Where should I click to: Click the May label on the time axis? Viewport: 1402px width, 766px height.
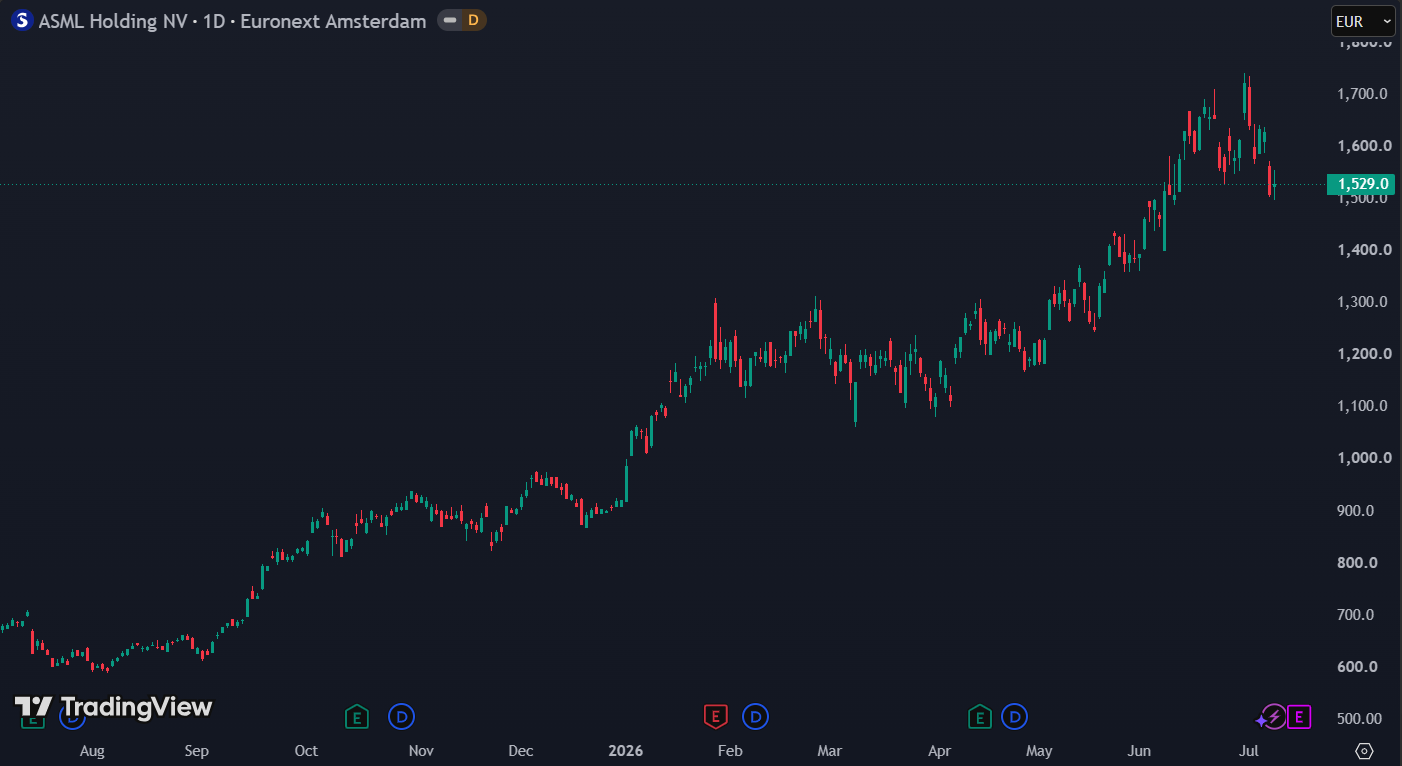tap(1039, 751)
